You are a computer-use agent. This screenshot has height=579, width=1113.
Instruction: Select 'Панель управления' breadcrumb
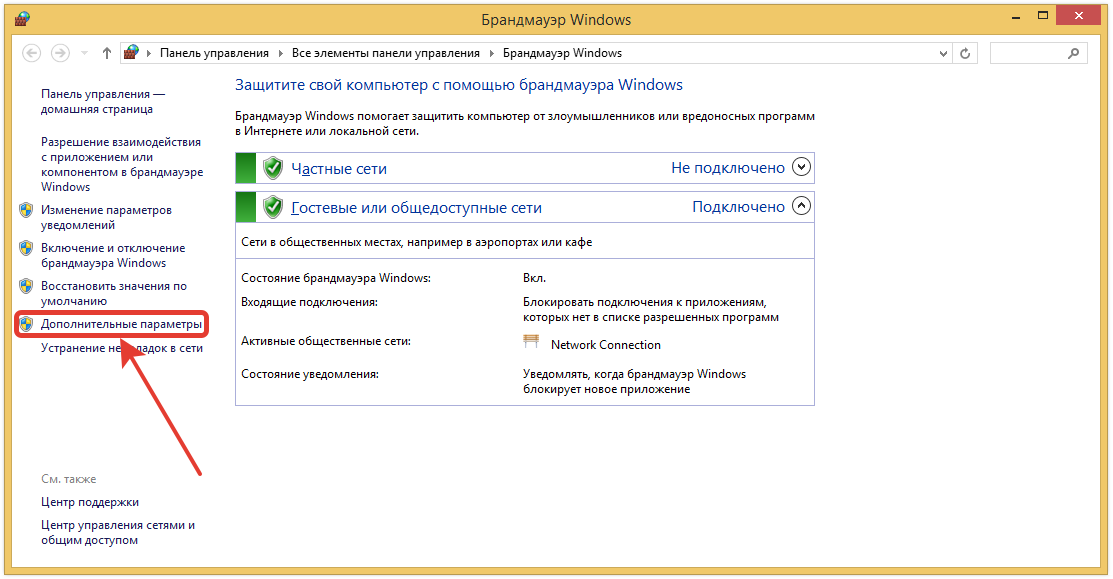[x=214, y=53]
